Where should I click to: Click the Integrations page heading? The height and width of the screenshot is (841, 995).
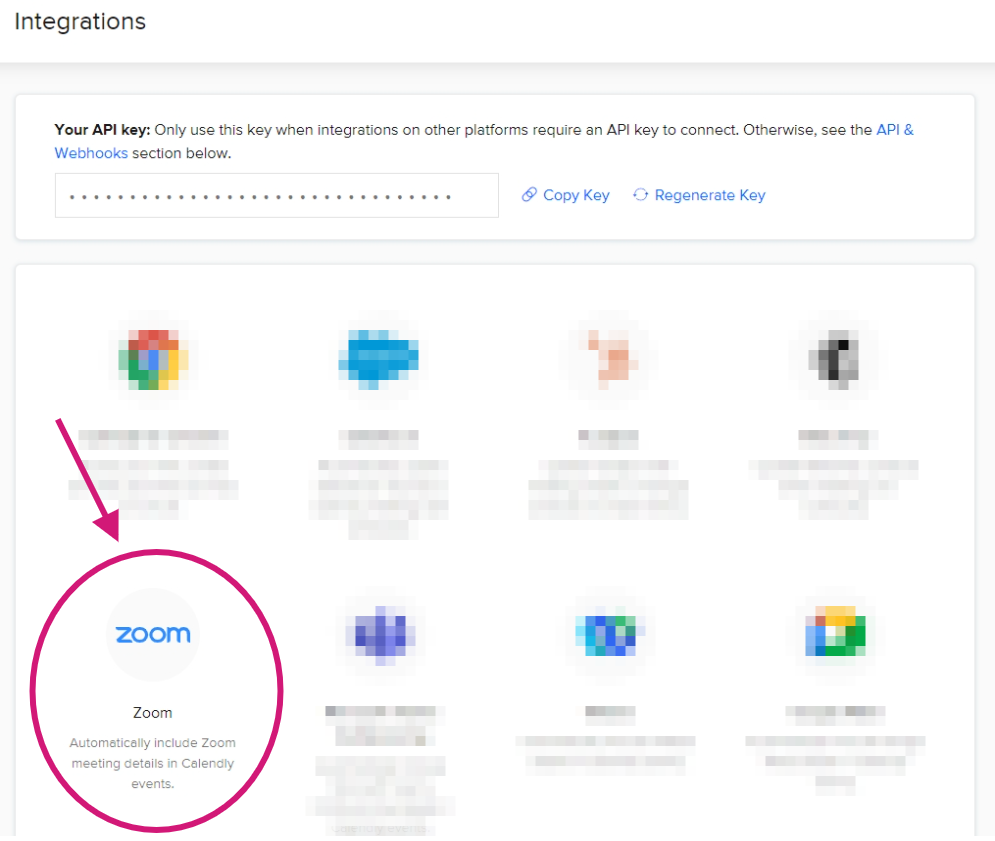80,22
